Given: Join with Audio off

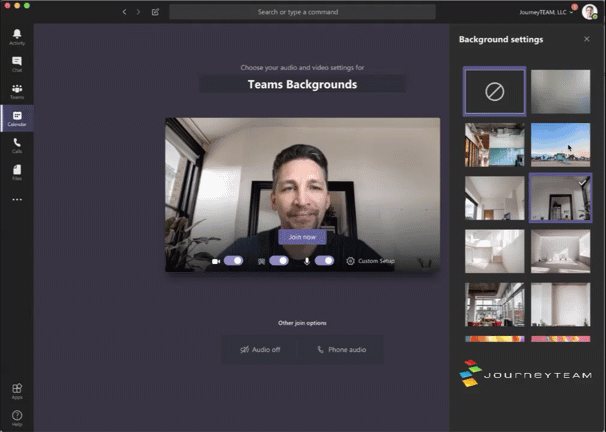Looking at the screenshot, I should coord(260,350).
